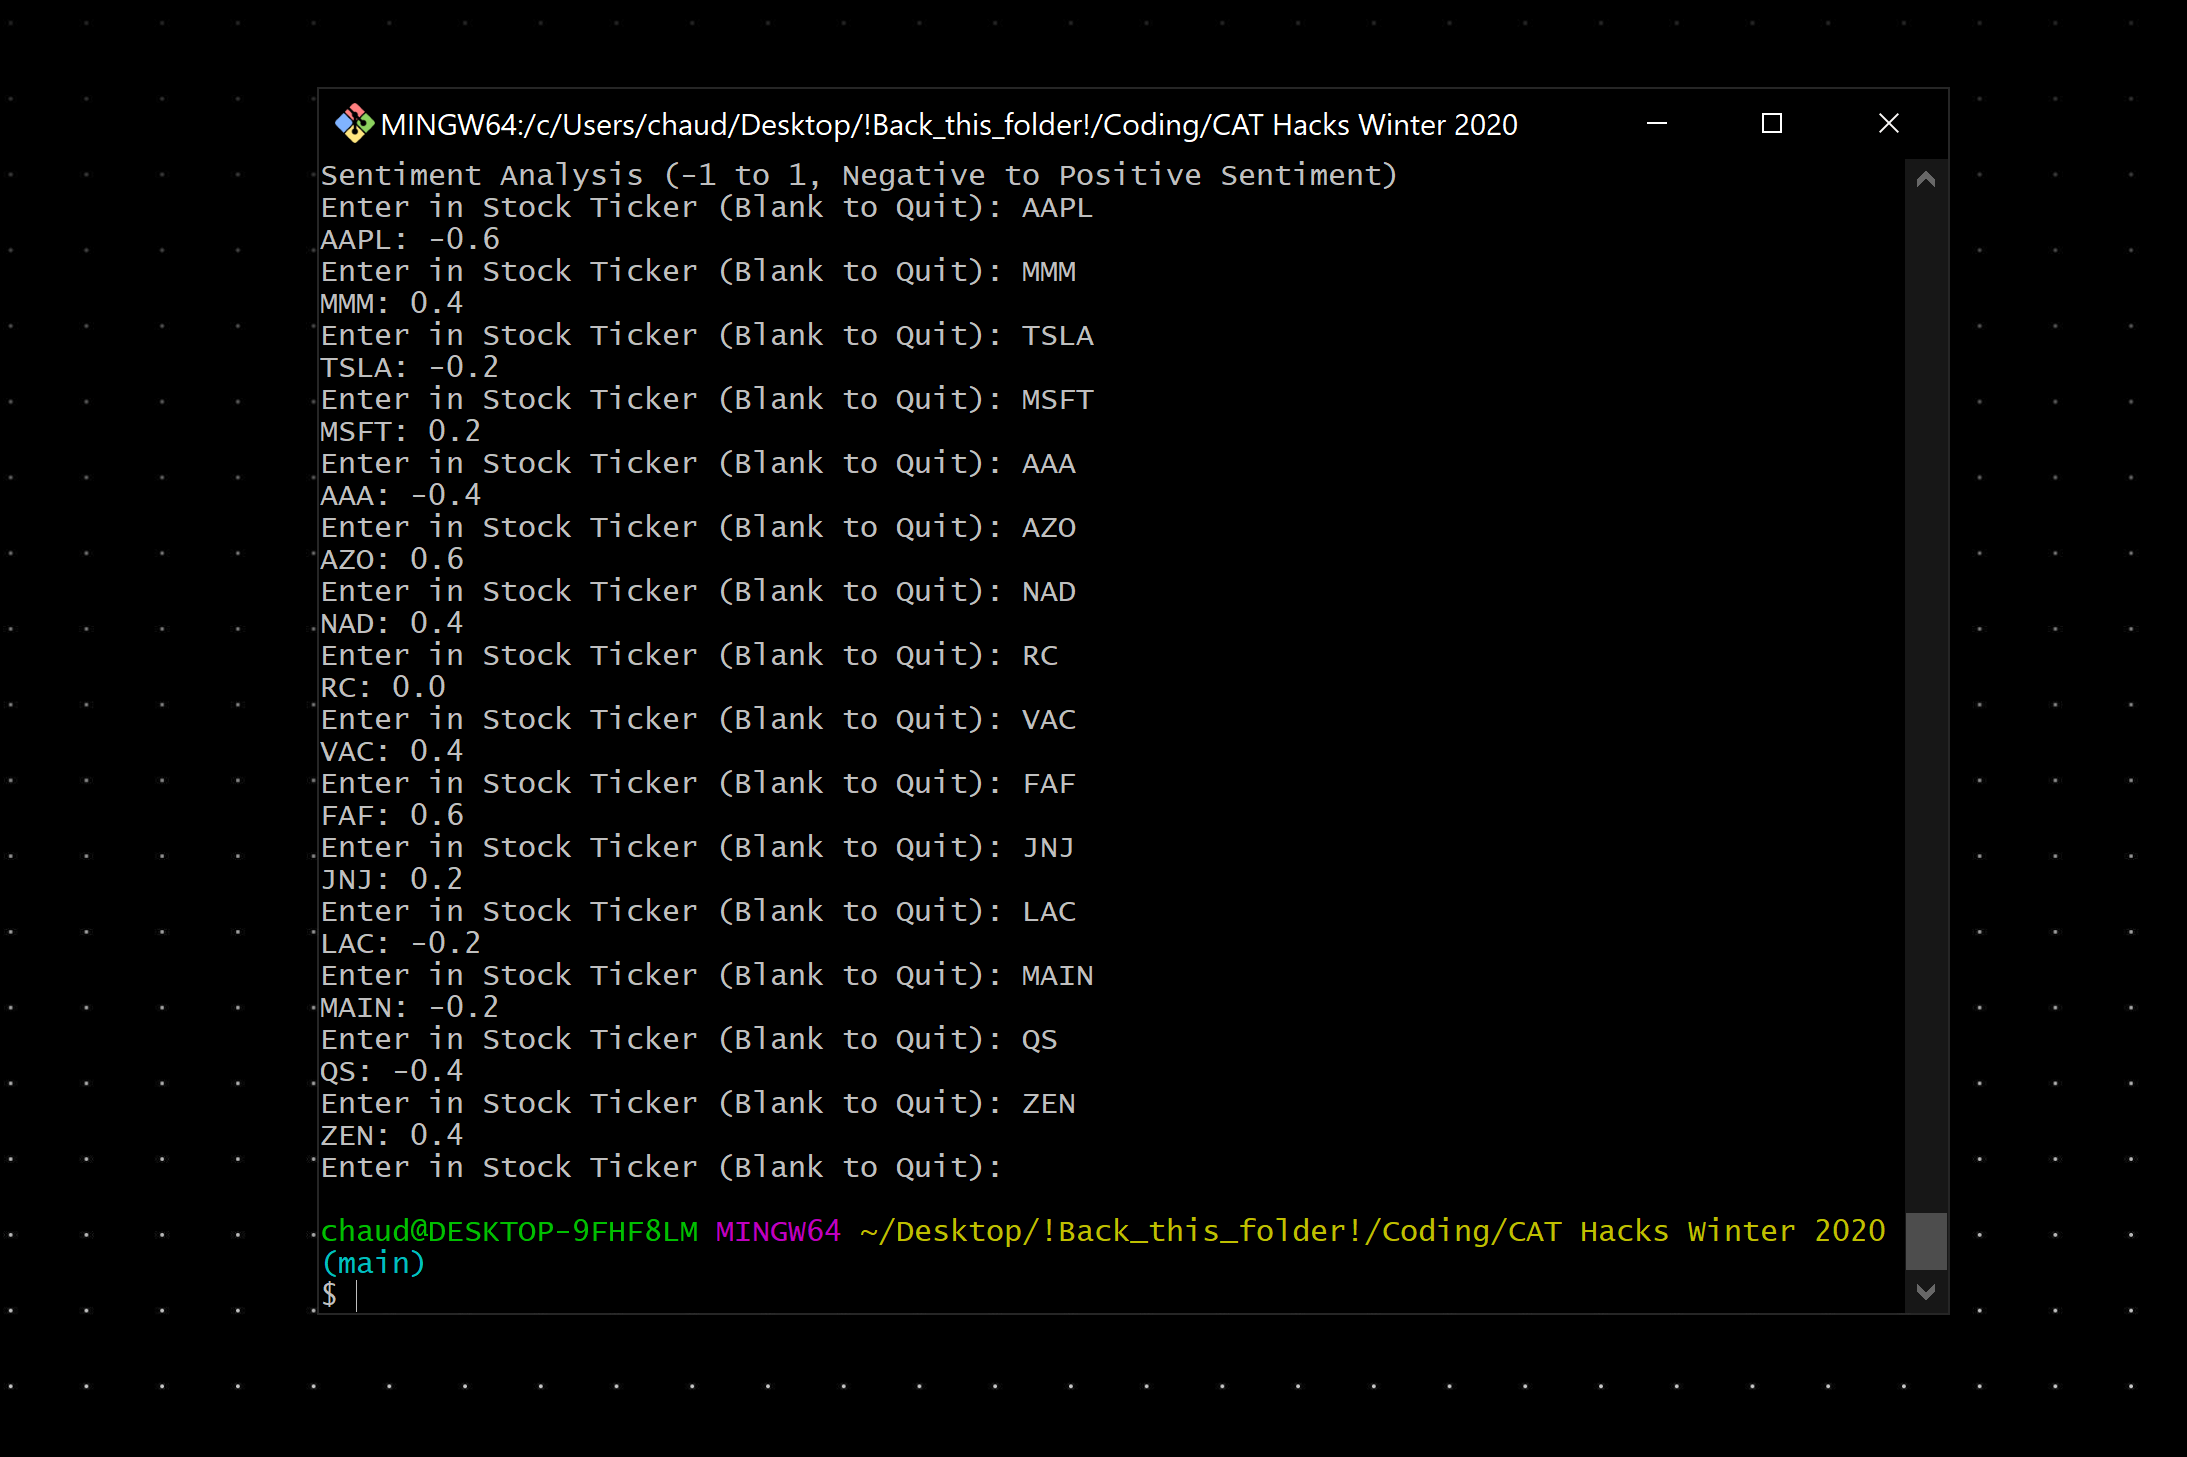Click the dollar sign shell prompt

tap(329, 1295)
